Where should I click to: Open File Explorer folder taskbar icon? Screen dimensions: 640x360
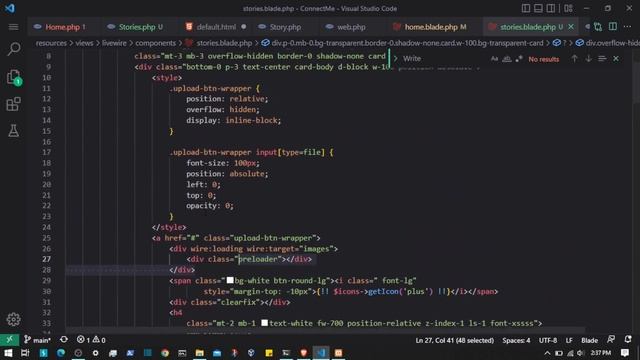tap(200, 353)
